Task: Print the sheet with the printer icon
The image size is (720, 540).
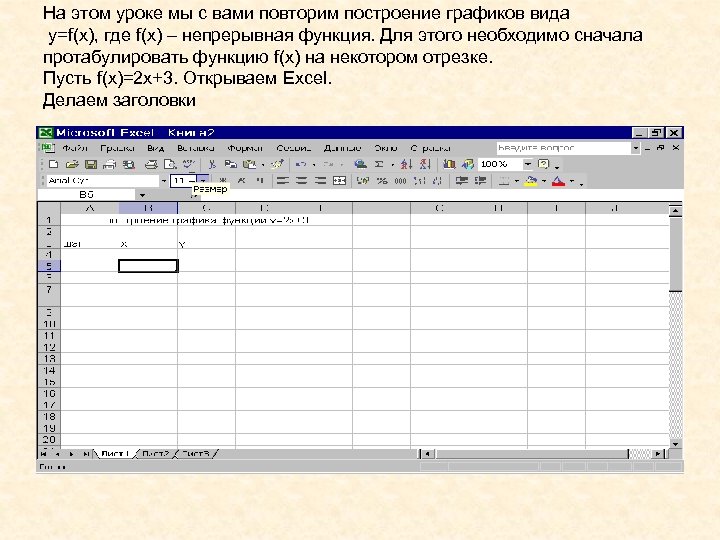Action: (x=151, y=164)
